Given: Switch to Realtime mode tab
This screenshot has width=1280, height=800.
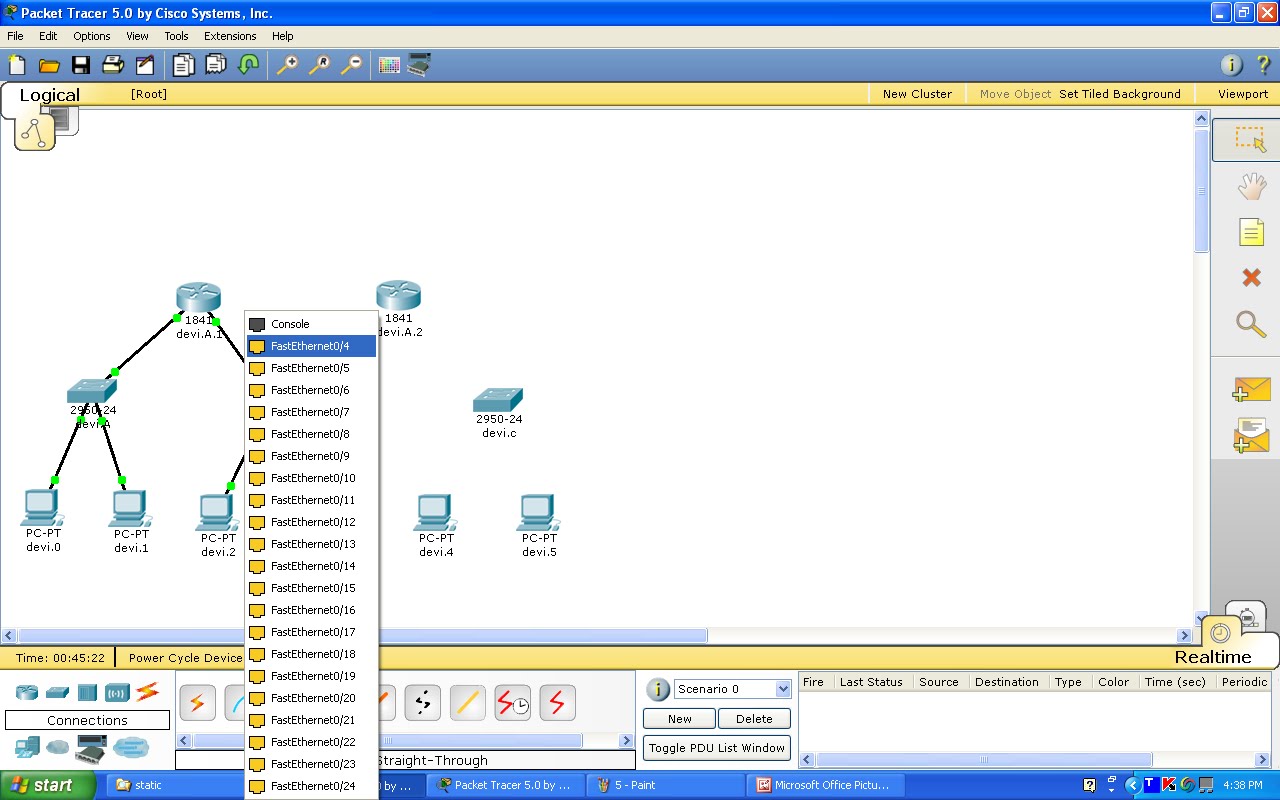Looking at the screenshot, I should 1214,657.
